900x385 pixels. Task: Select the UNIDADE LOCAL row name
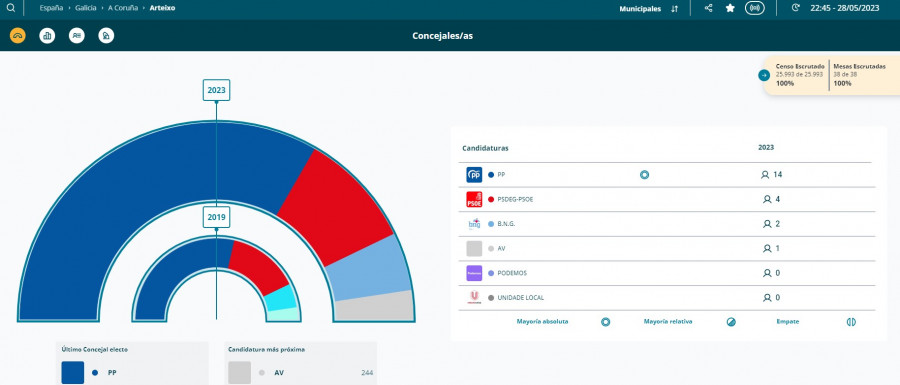click(x=521, y=298)
